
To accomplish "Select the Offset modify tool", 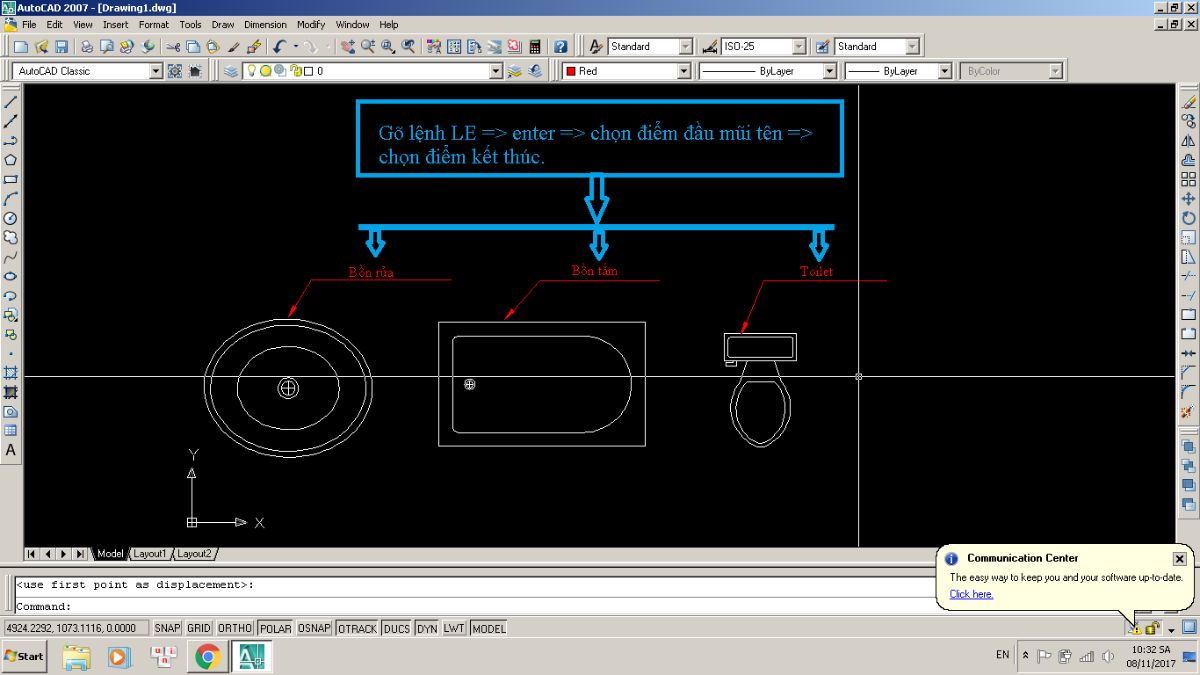I will 1188,160.
